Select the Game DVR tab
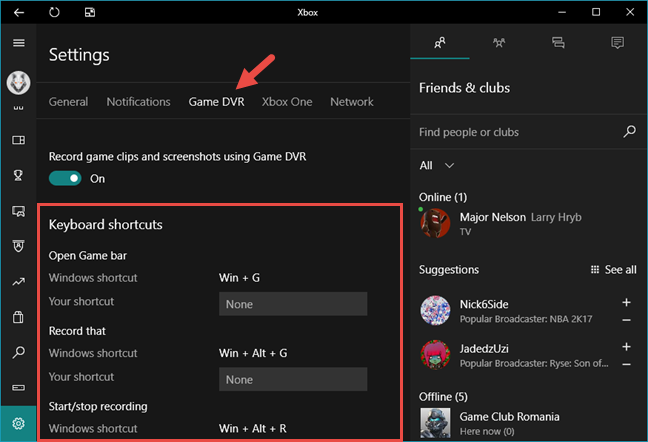 tap(217, 102)
